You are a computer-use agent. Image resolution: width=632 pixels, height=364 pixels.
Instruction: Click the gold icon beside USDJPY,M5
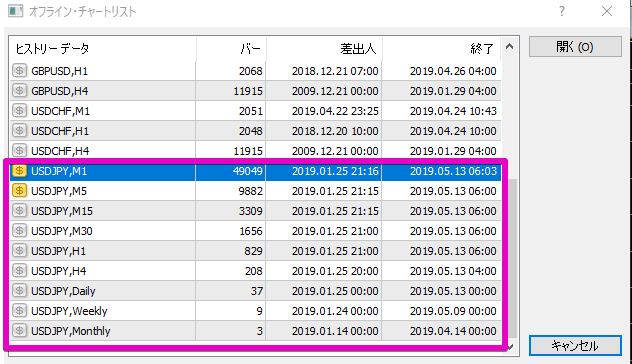coord(19,191)
